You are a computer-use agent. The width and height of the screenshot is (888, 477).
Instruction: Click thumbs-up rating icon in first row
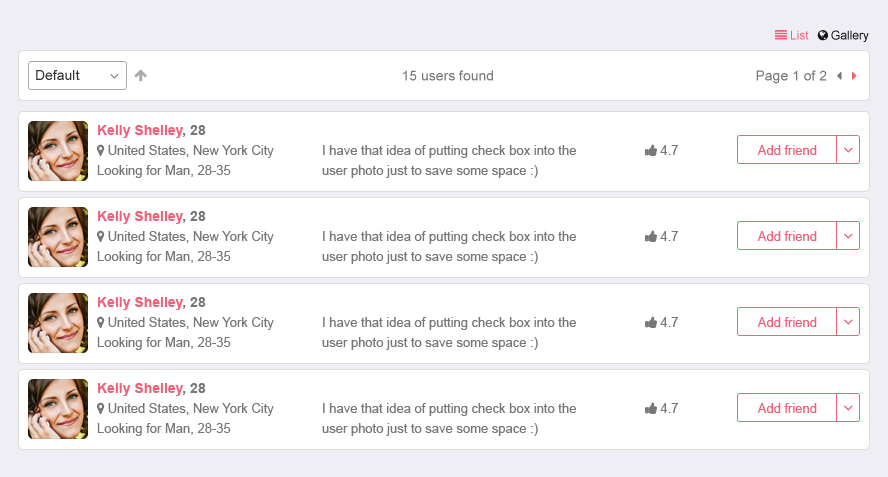[x=651, y=151]
